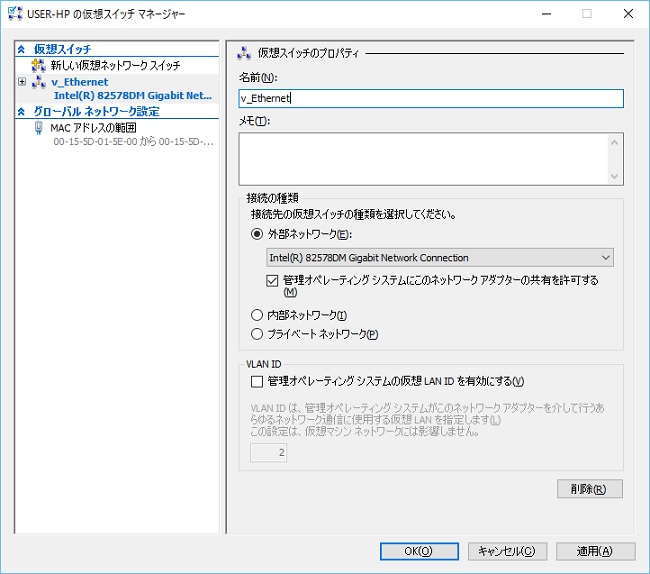Click the Virtual Switch Manager title bar icon
Image resolution: width=650 pixels, height=574 pixels.
(15, 13)
